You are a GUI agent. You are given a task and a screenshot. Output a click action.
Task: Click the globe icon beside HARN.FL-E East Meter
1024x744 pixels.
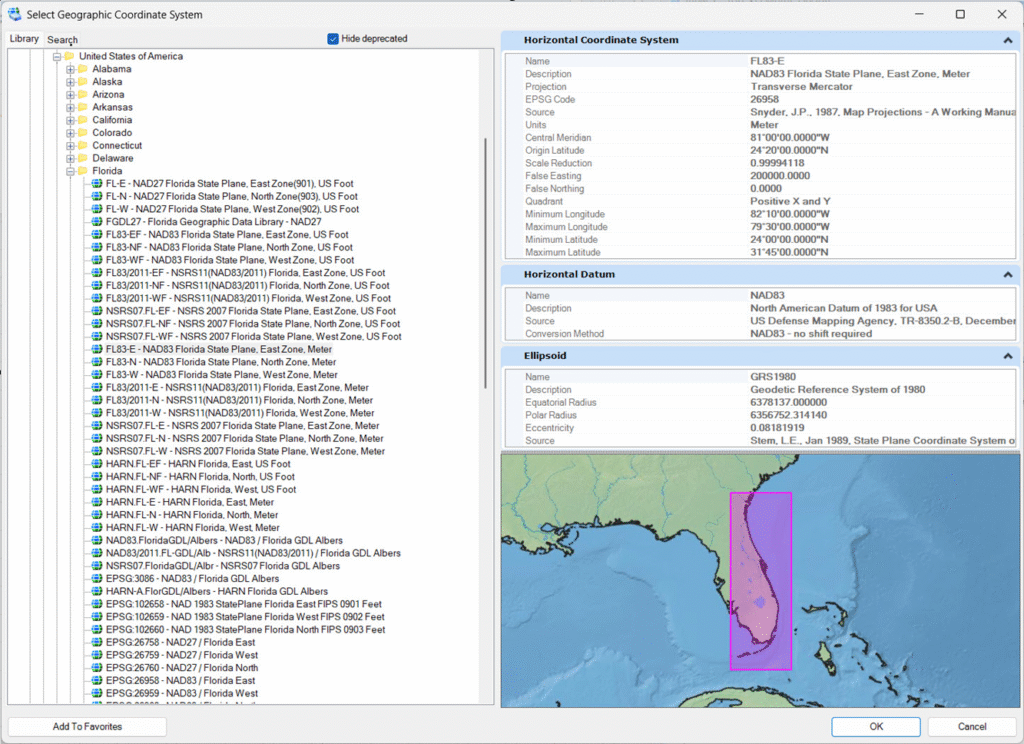pos(97,502)
